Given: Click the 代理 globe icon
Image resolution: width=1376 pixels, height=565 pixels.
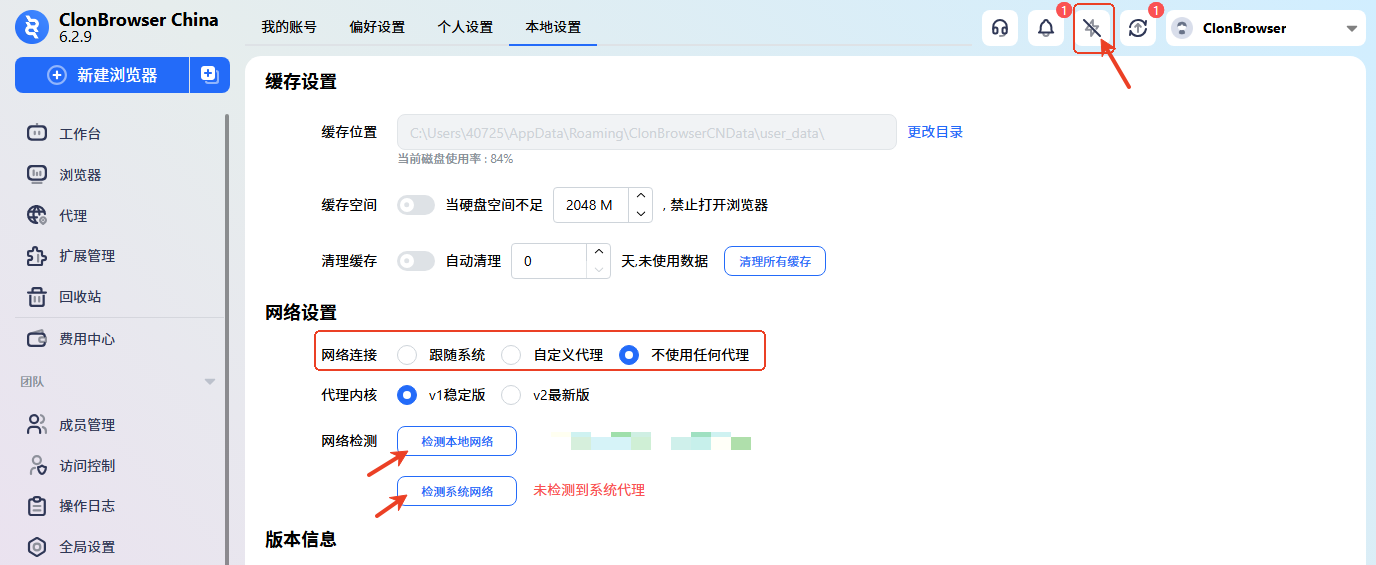Looking at the screenshot, I should pyautogui.click(x=37, y=215).
